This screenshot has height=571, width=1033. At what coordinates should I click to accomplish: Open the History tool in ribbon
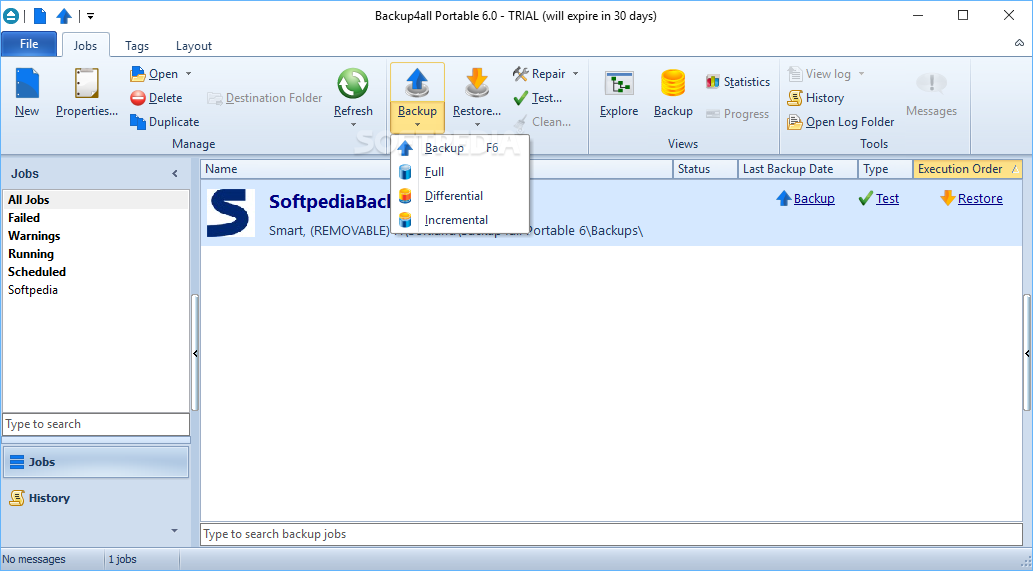point(816,97)
